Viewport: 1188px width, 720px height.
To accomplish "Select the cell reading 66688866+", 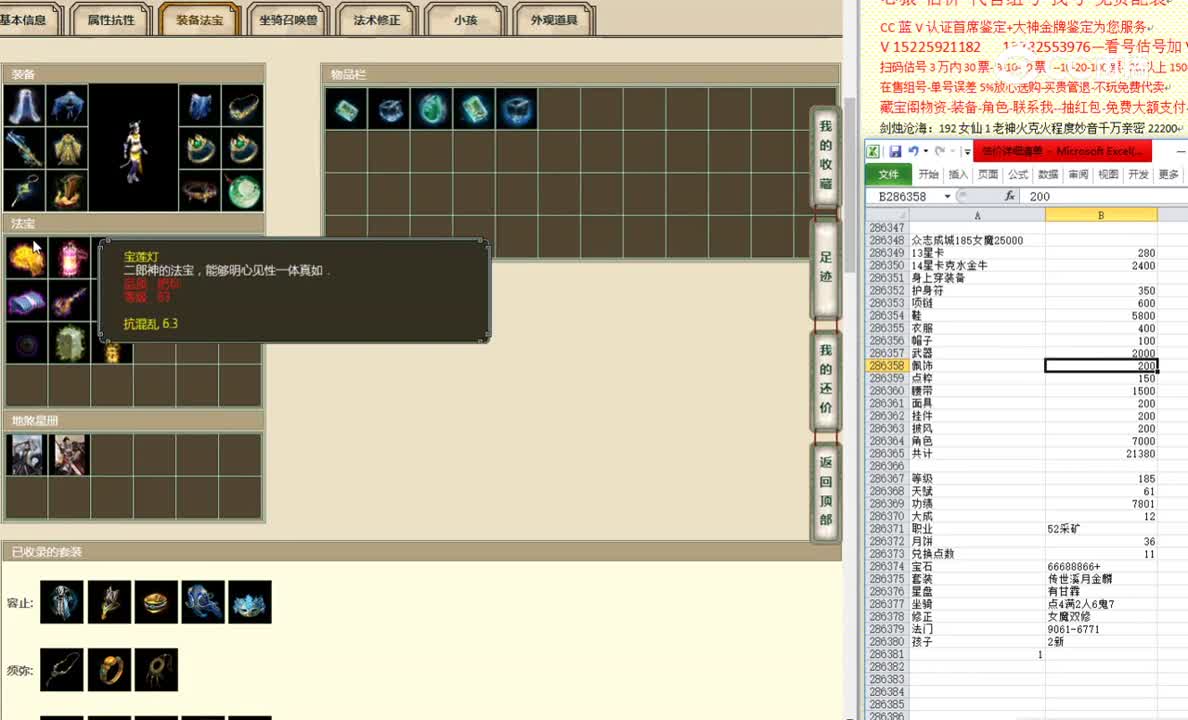I will 1101,567.
